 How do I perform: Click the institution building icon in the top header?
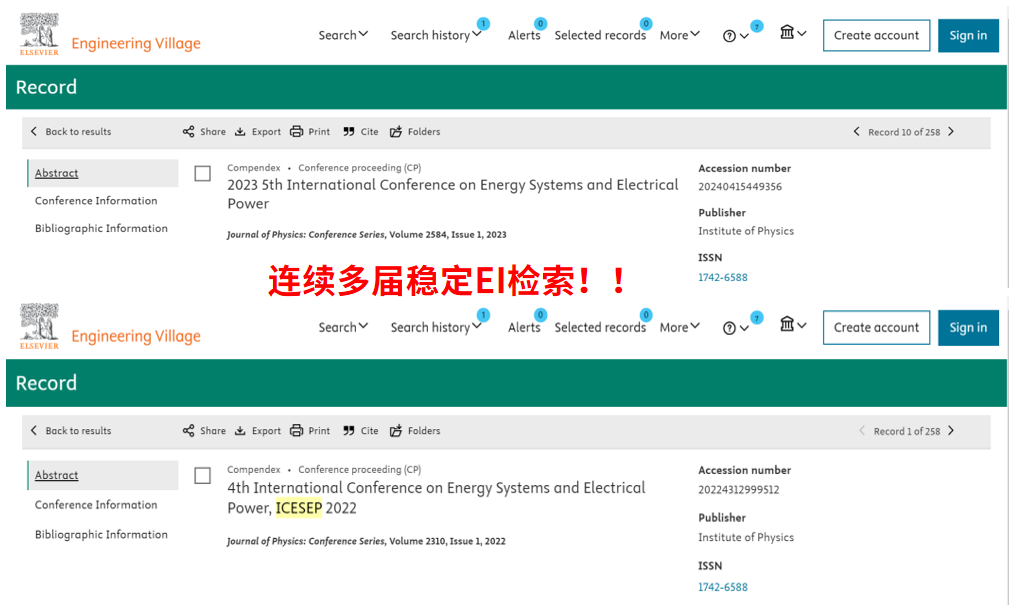point(787,32)
